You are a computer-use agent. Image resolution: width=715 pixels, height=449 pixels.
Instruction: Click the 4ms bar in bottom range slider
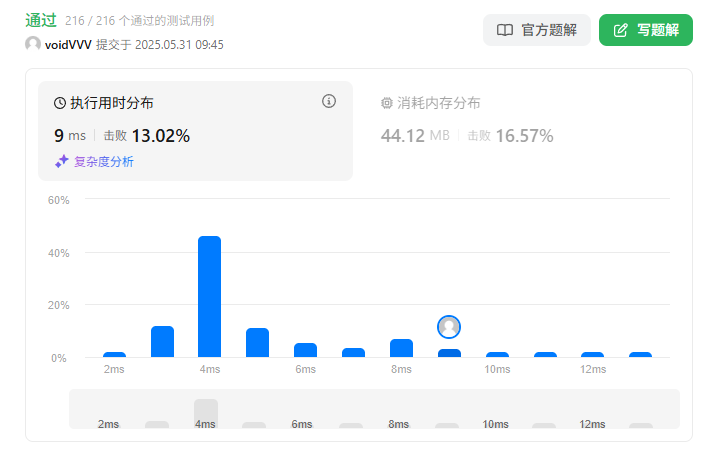(x=205, y=413)
